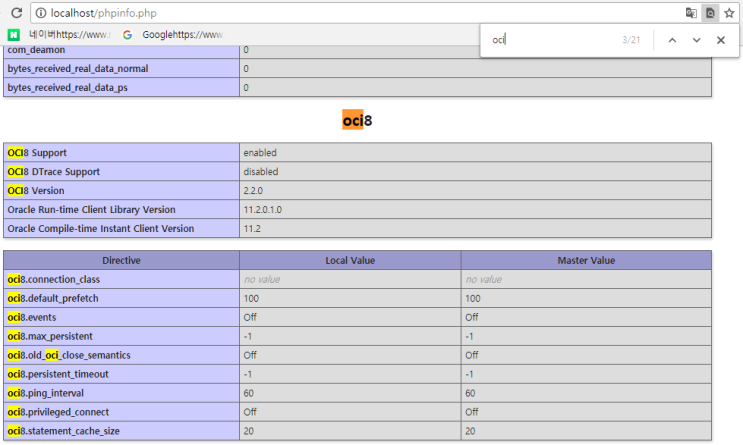The width and height of the screenshot is (743, 445).
Task: Click the find-in-page icon in address bar
Action: pyautogui.click(x=710, y=13)
